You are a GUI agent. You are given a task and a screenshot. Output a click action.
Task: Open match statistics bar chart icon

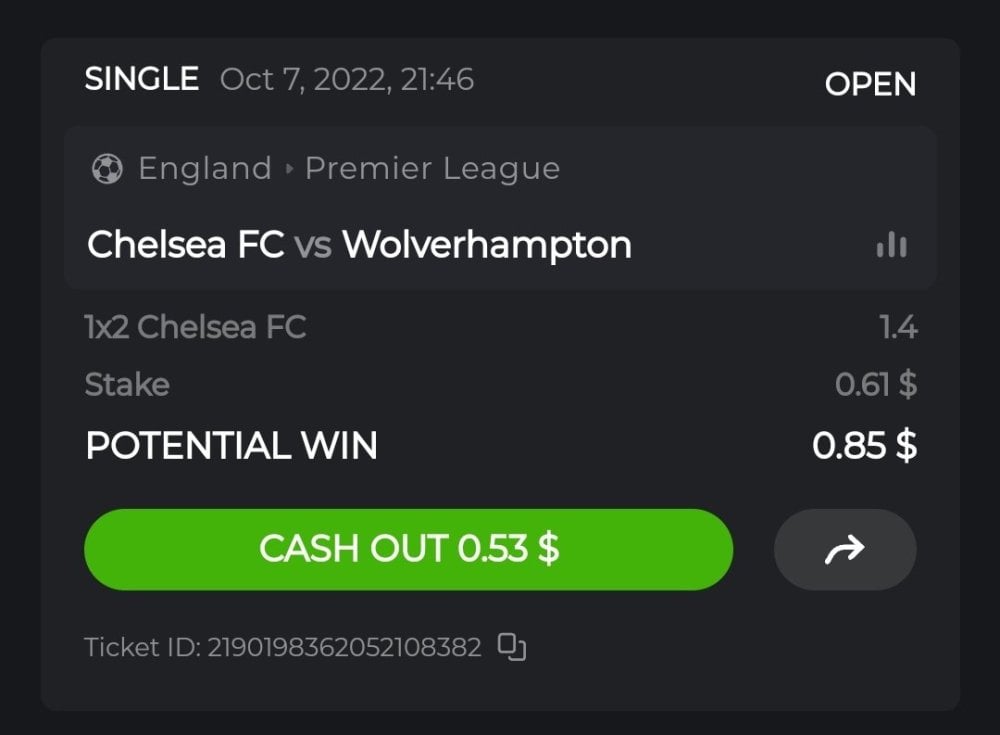click(891, 245)
